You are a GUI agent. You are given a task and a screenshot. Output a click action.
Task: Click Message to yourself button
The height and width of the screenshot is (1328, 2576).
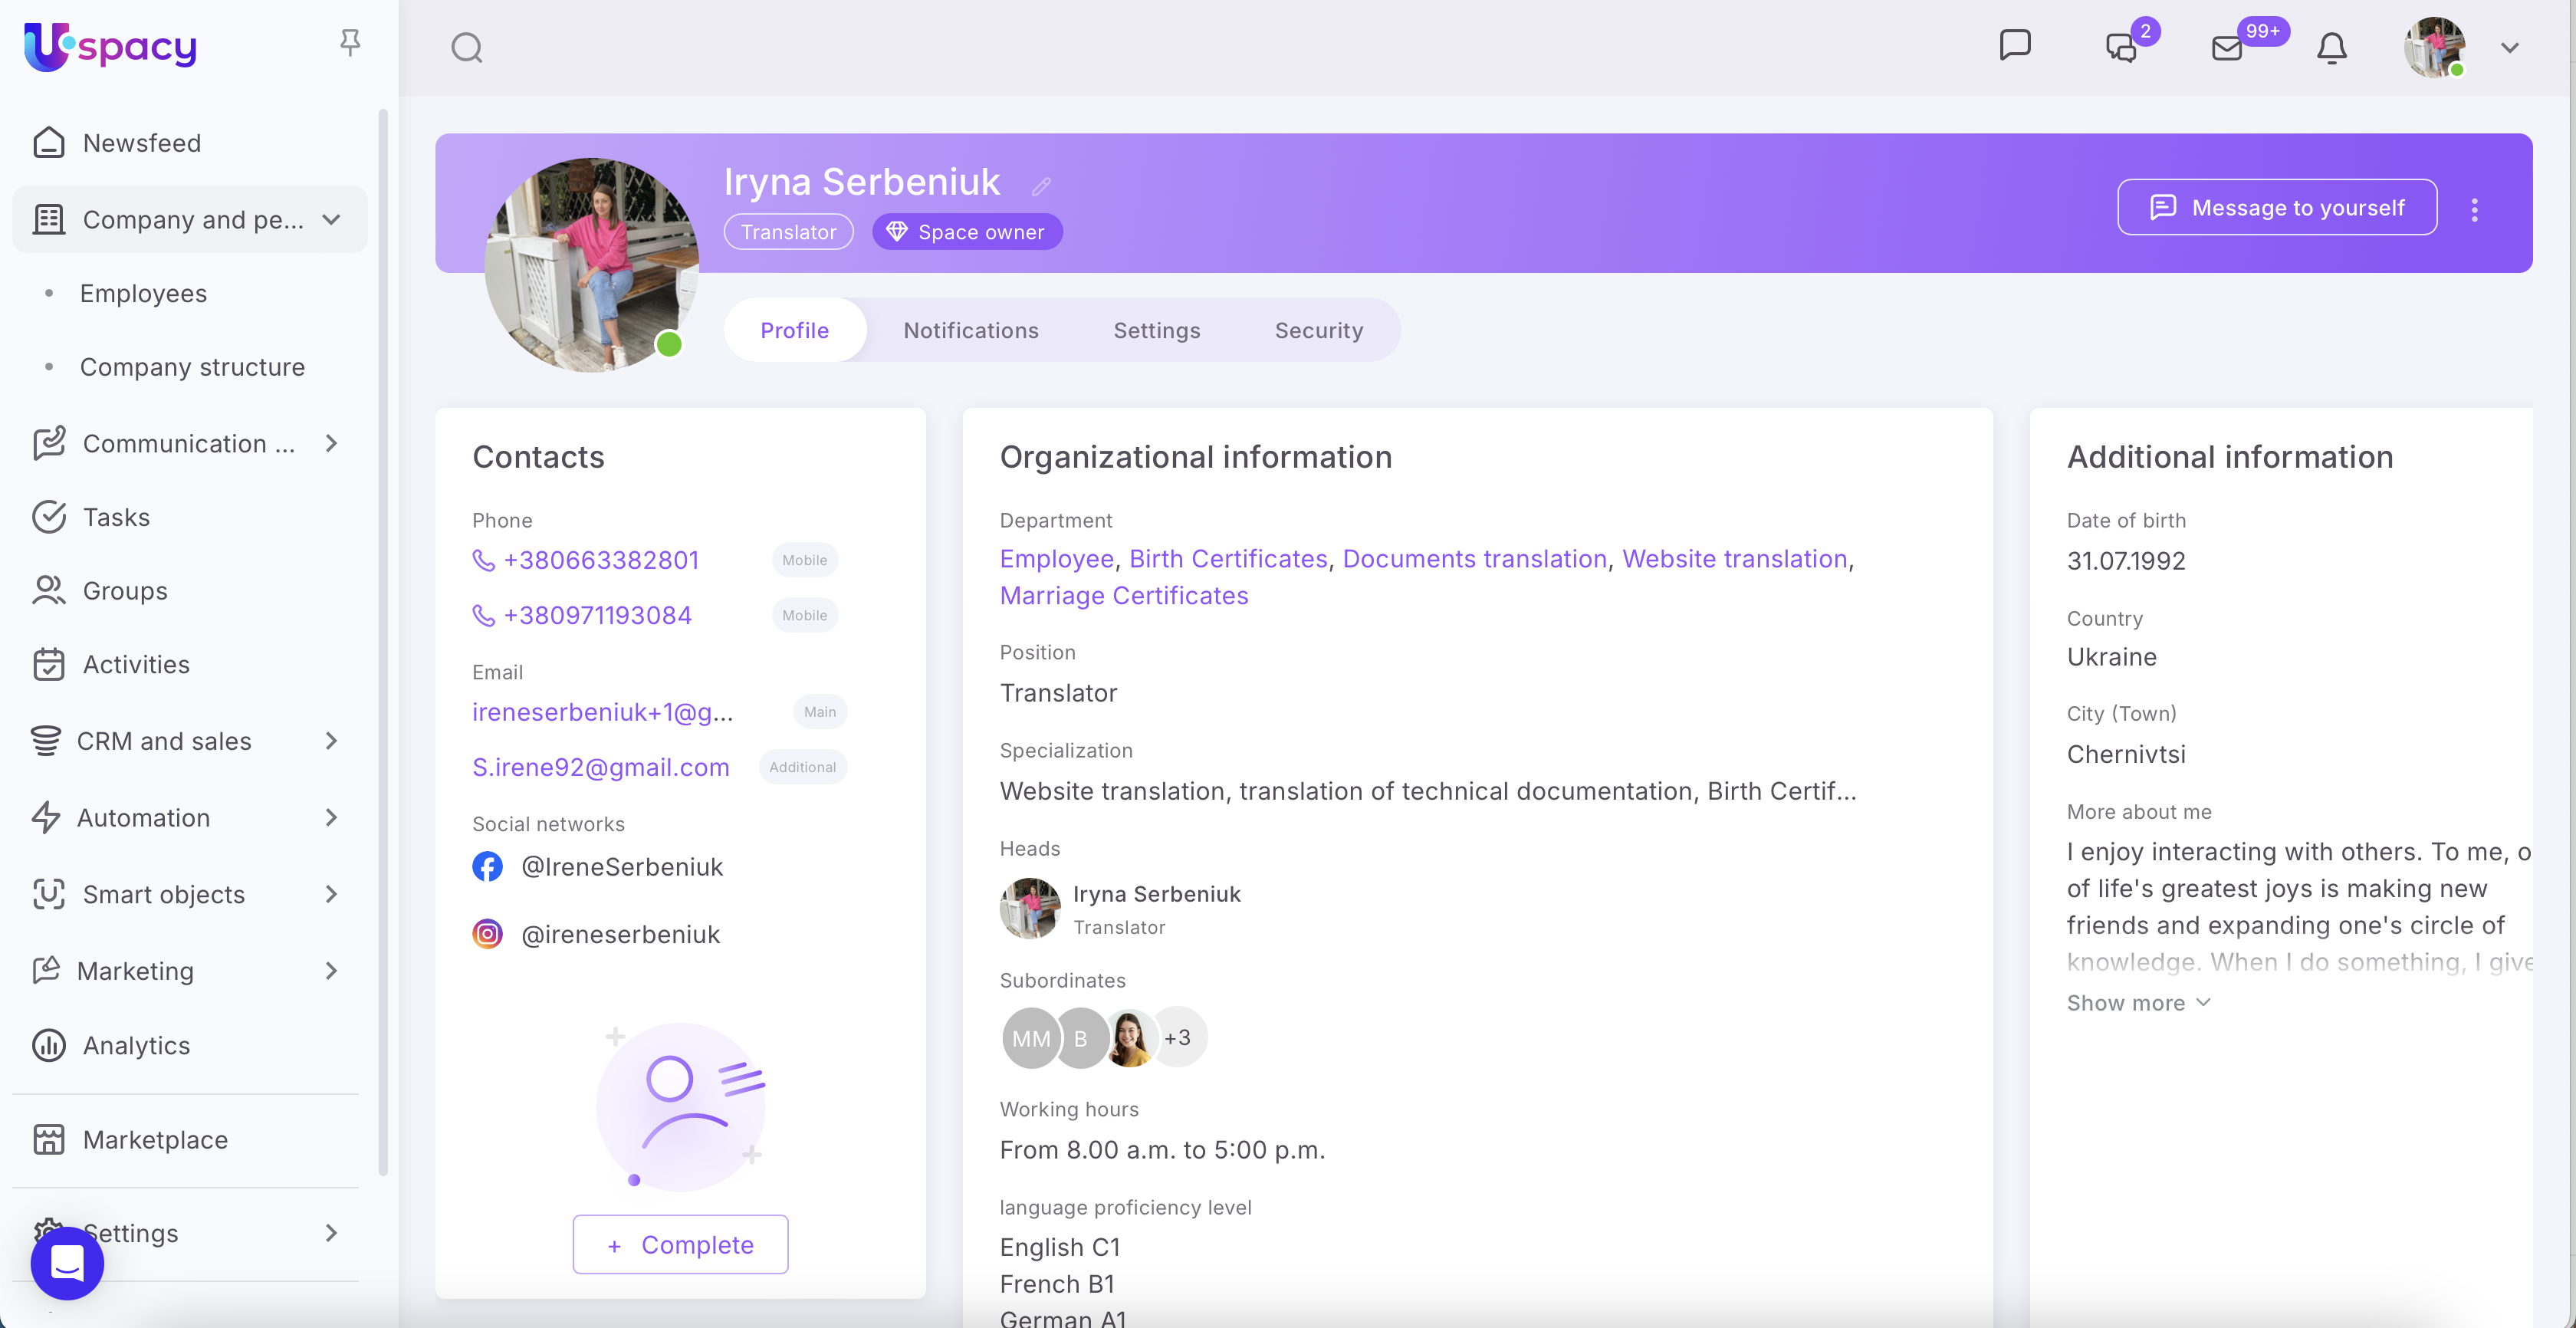(2276, 207)
